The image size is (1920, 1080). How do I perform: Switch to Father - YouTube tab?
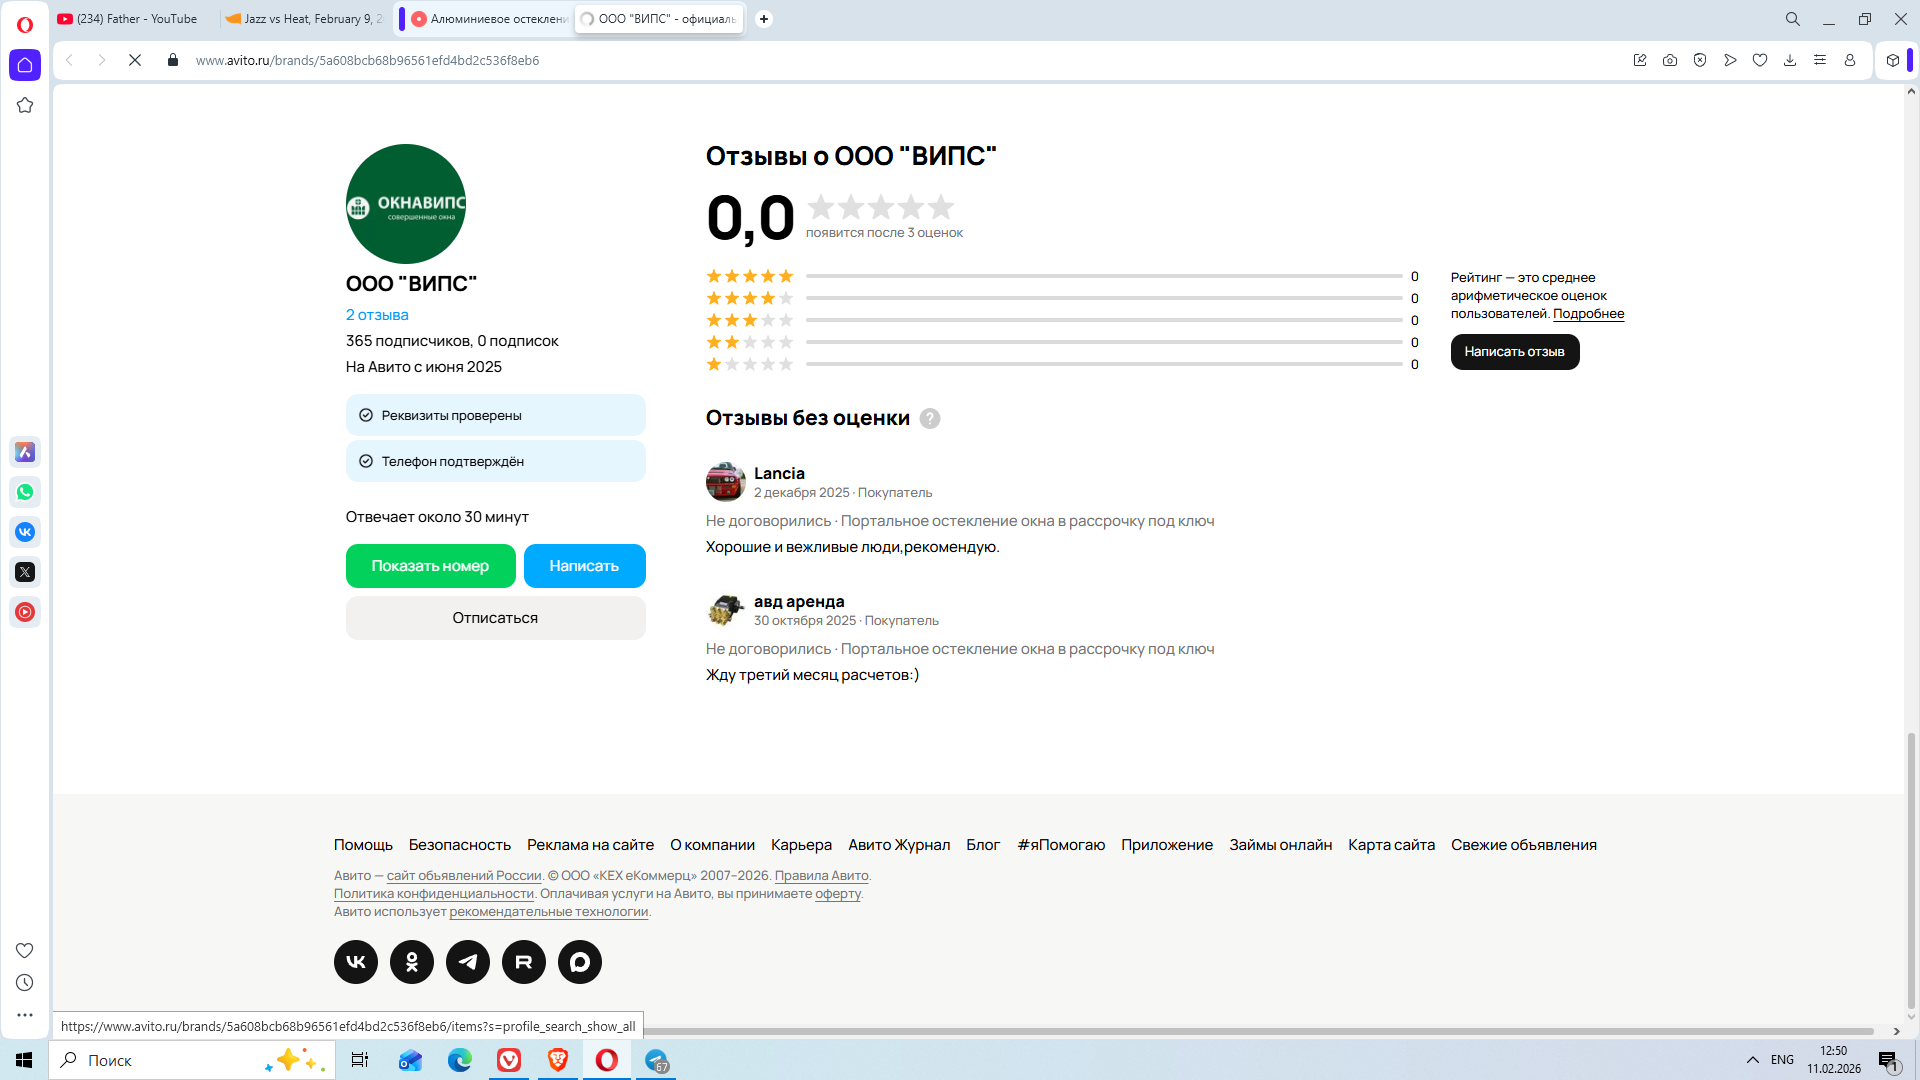pos(130,19)
